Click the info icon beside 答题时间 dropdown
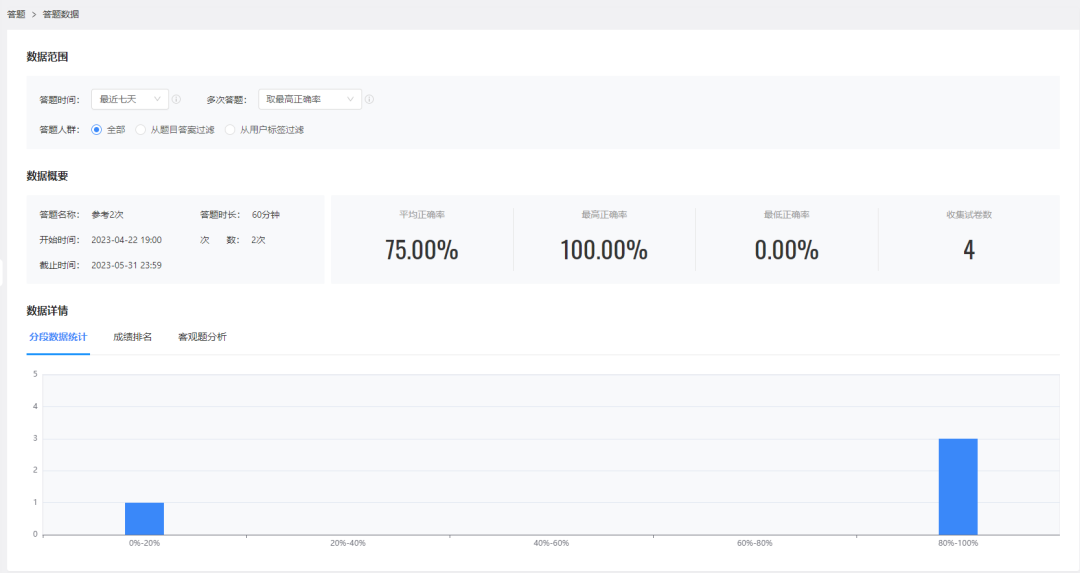Image resolution: width=1080 pixels, height=573 pixels. (176, 100)
